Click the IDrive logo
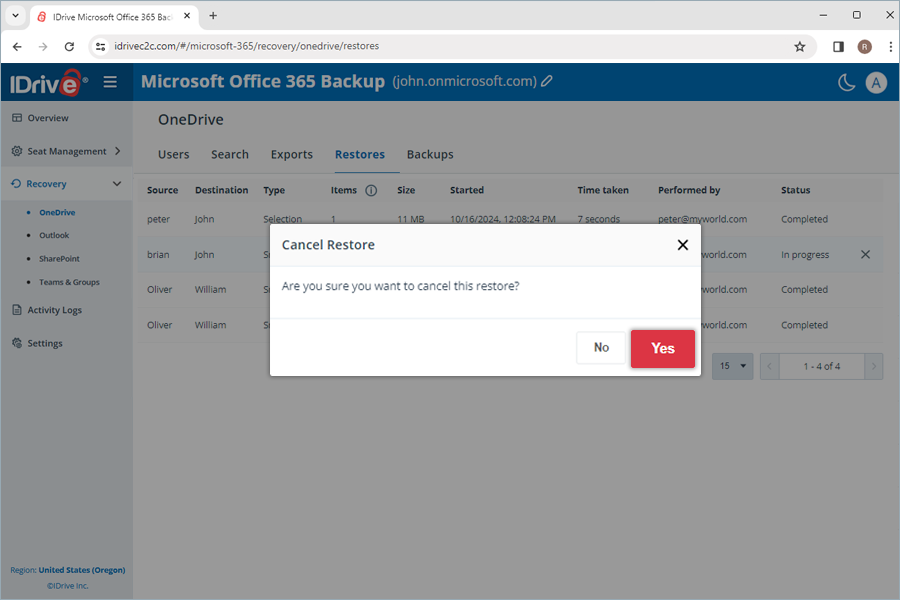This screenshot has width=900, height=600. coord(46,82)
